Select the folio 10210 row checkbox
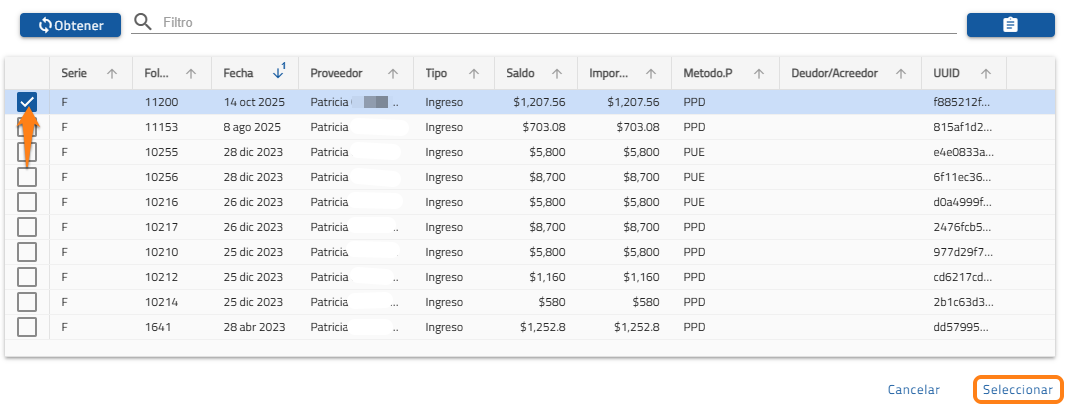This screenshot has height=409, width=1071. click(27, 252)
